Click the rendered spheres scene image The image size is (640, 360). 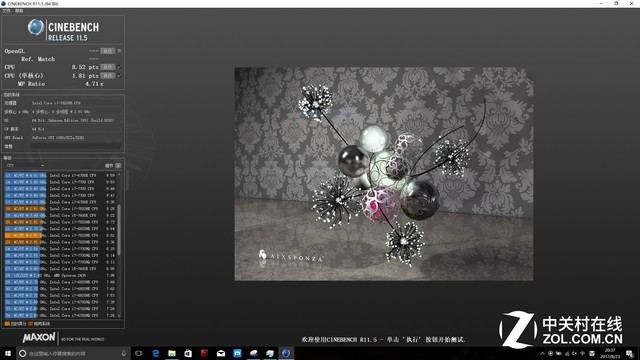(x=384, y=174)
